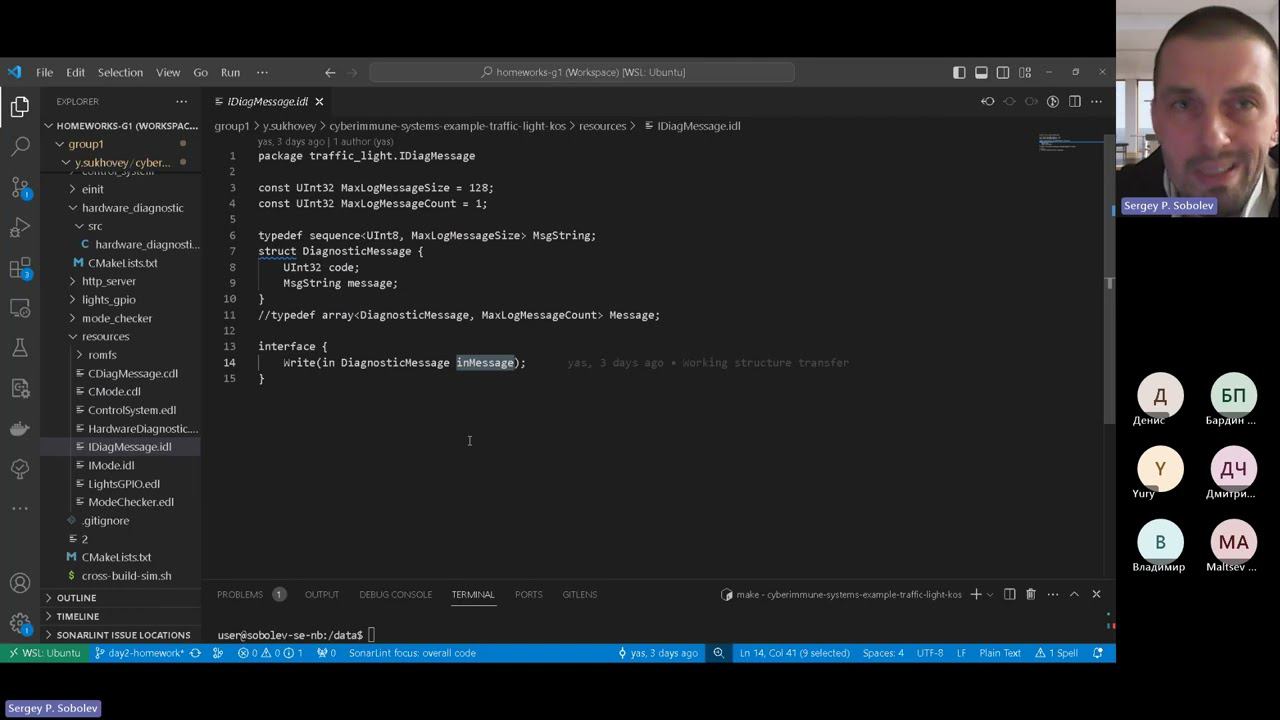Switch to the OUTPUT panel tab

(x=322, y=594)
